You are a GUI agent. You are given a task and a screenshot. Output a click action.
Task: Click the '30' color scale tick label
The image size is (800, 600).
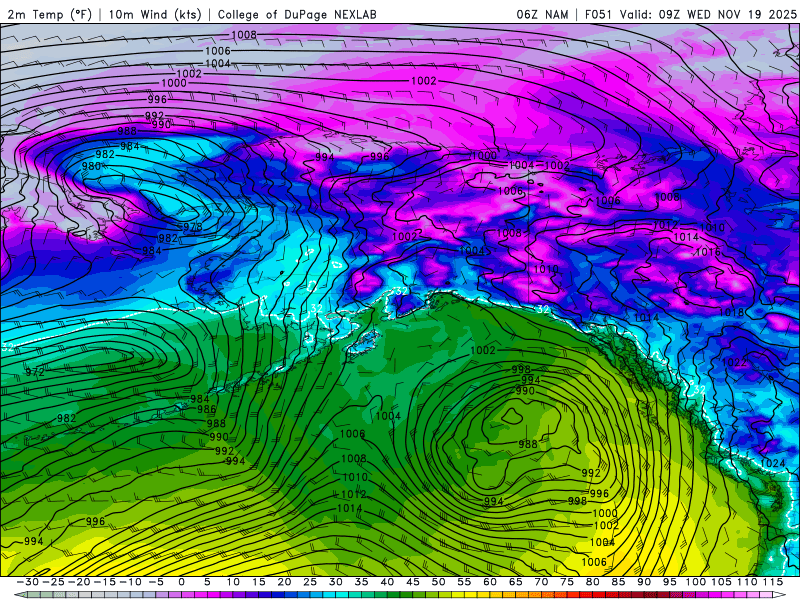pyautogui.click(x=335, y=582)
